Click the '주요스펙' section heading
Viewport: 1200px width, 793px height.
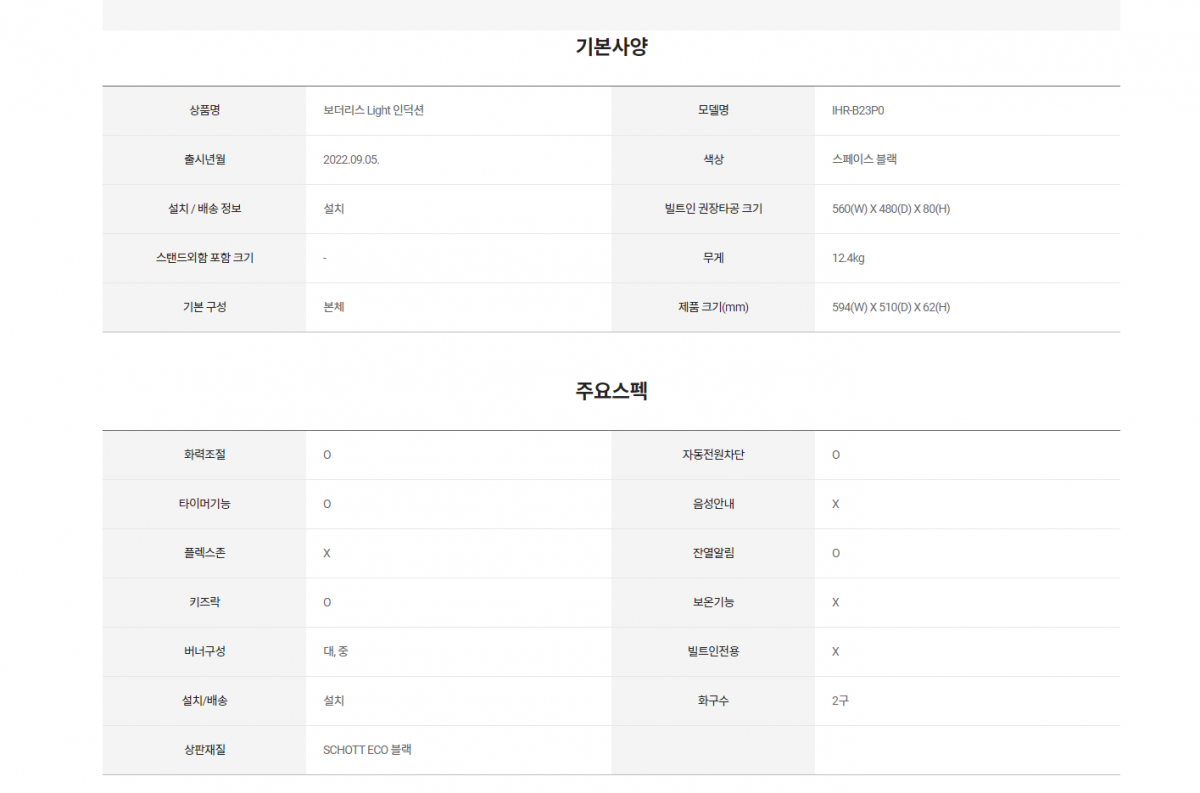[x=611, y=391]
